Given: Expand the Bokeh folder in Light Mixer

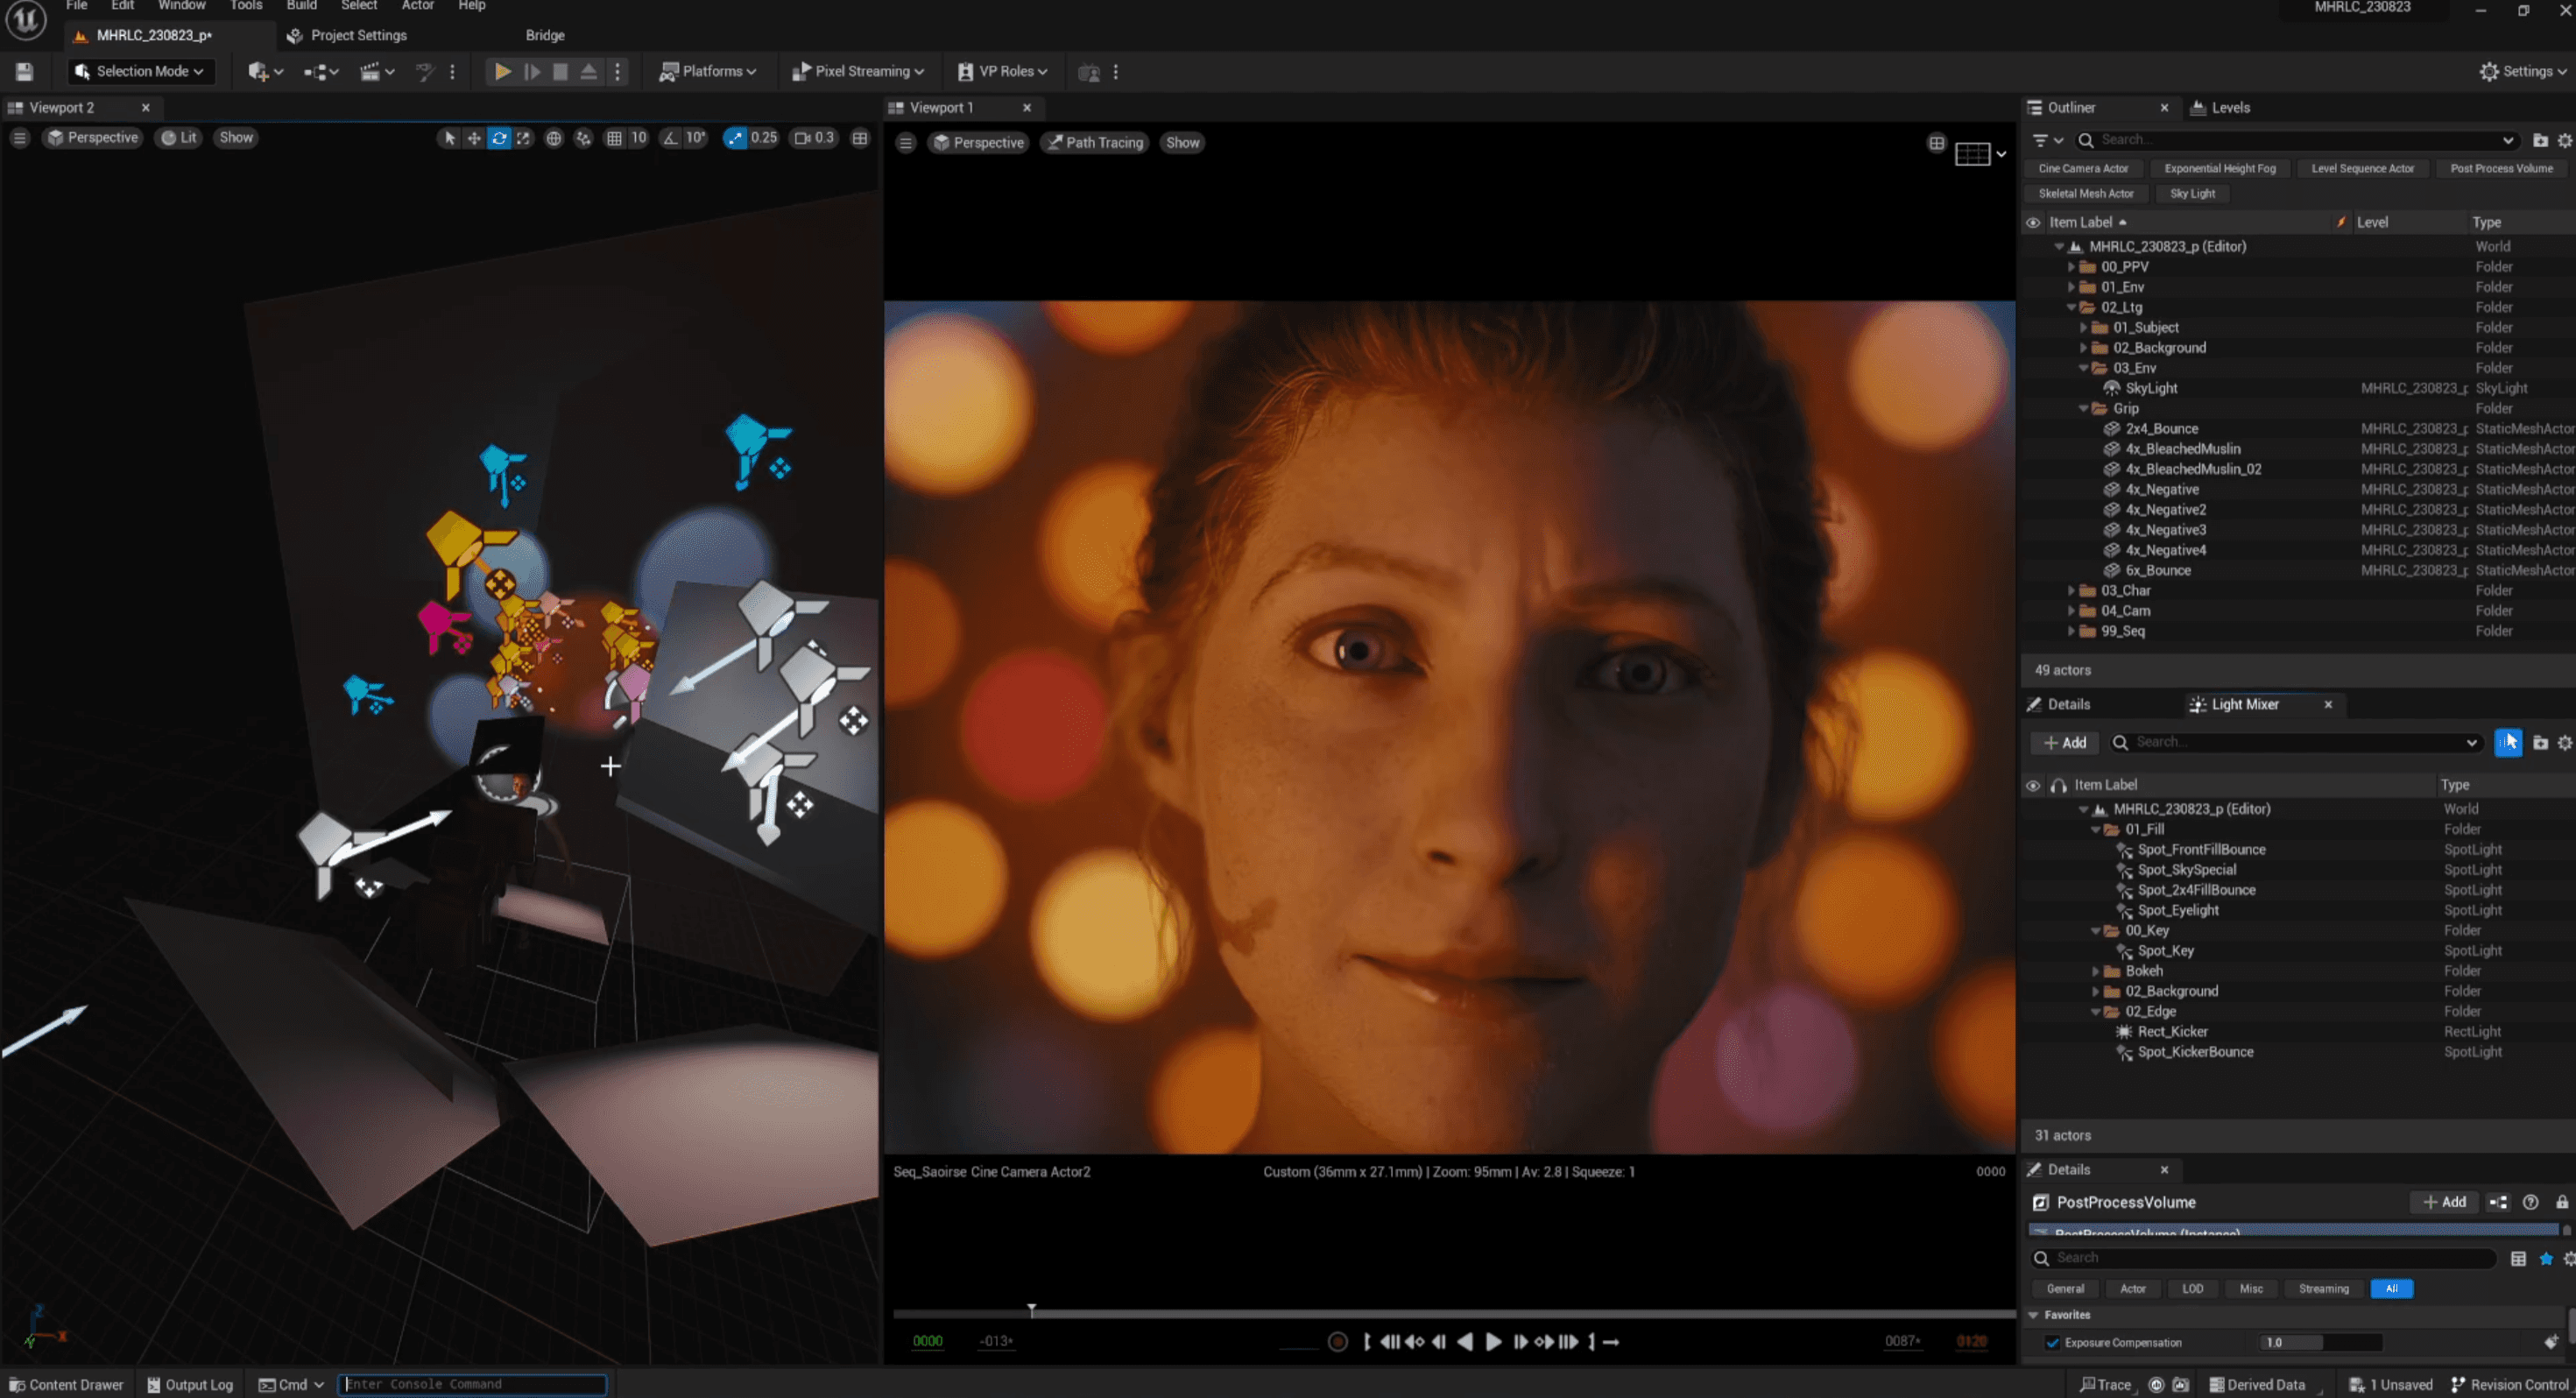Looking at the screenshot, I should click(x=2096, y=971).
